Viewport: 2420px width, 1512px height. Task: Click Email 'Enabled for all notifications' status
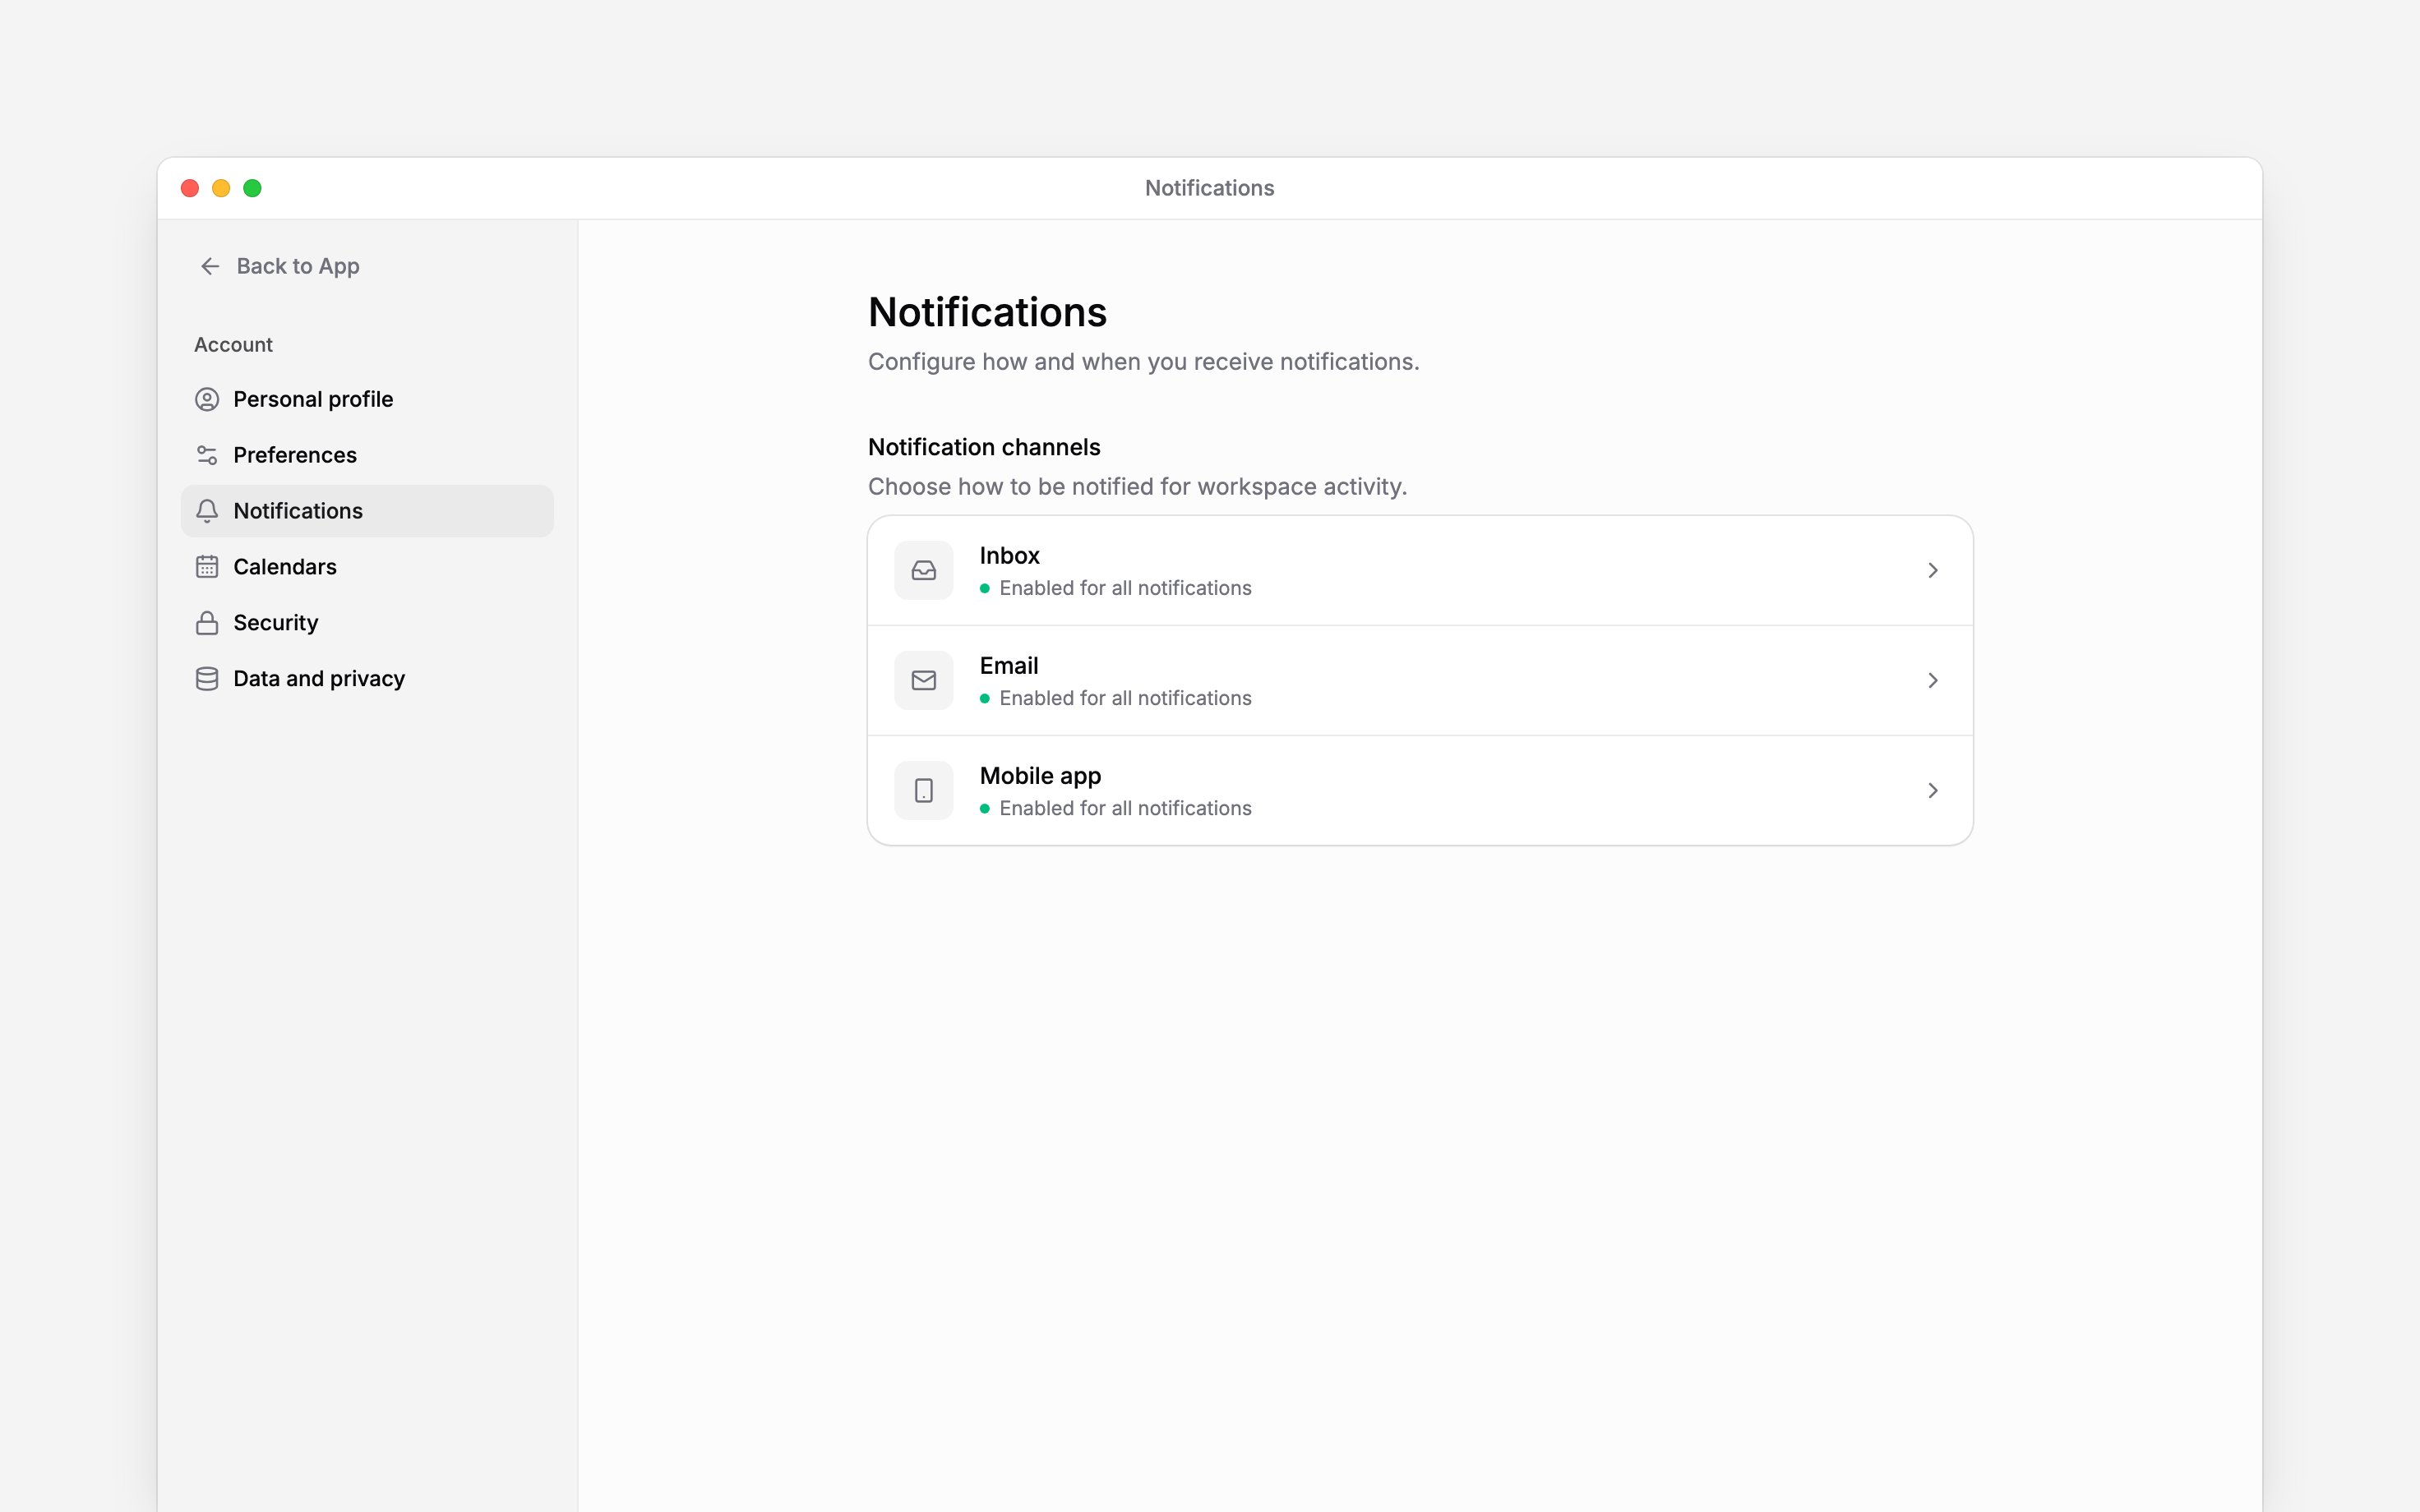(1125, 698)
